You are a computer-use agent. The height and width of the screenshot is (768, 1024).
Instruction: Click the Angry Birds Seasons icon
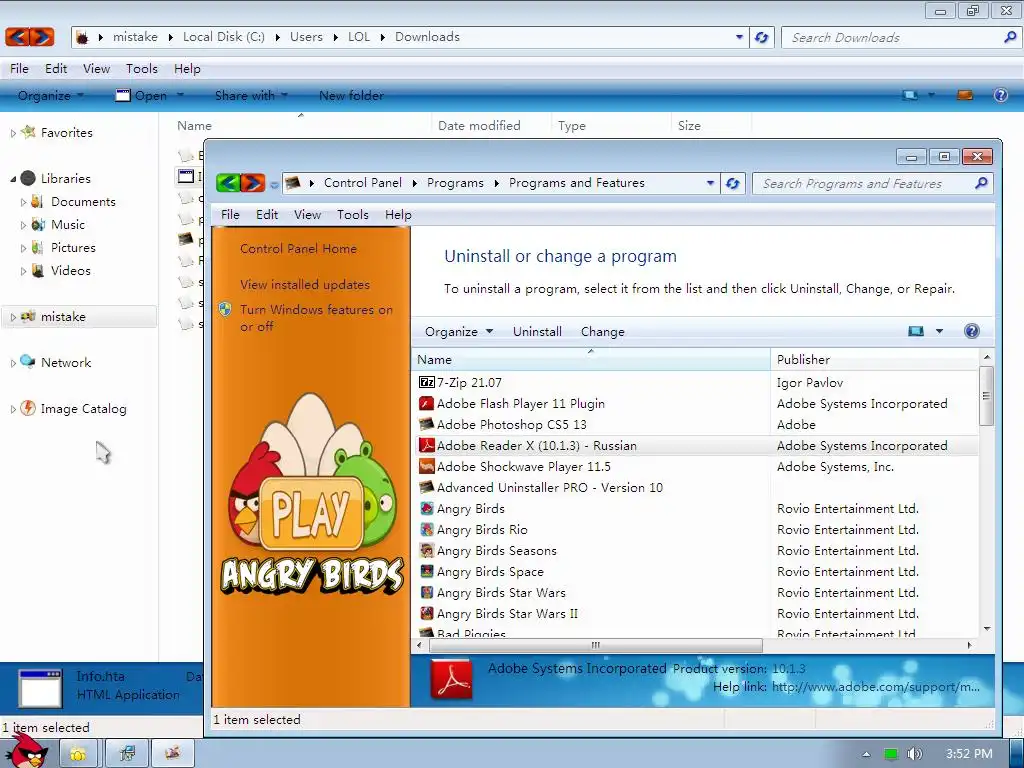[426, 551]
